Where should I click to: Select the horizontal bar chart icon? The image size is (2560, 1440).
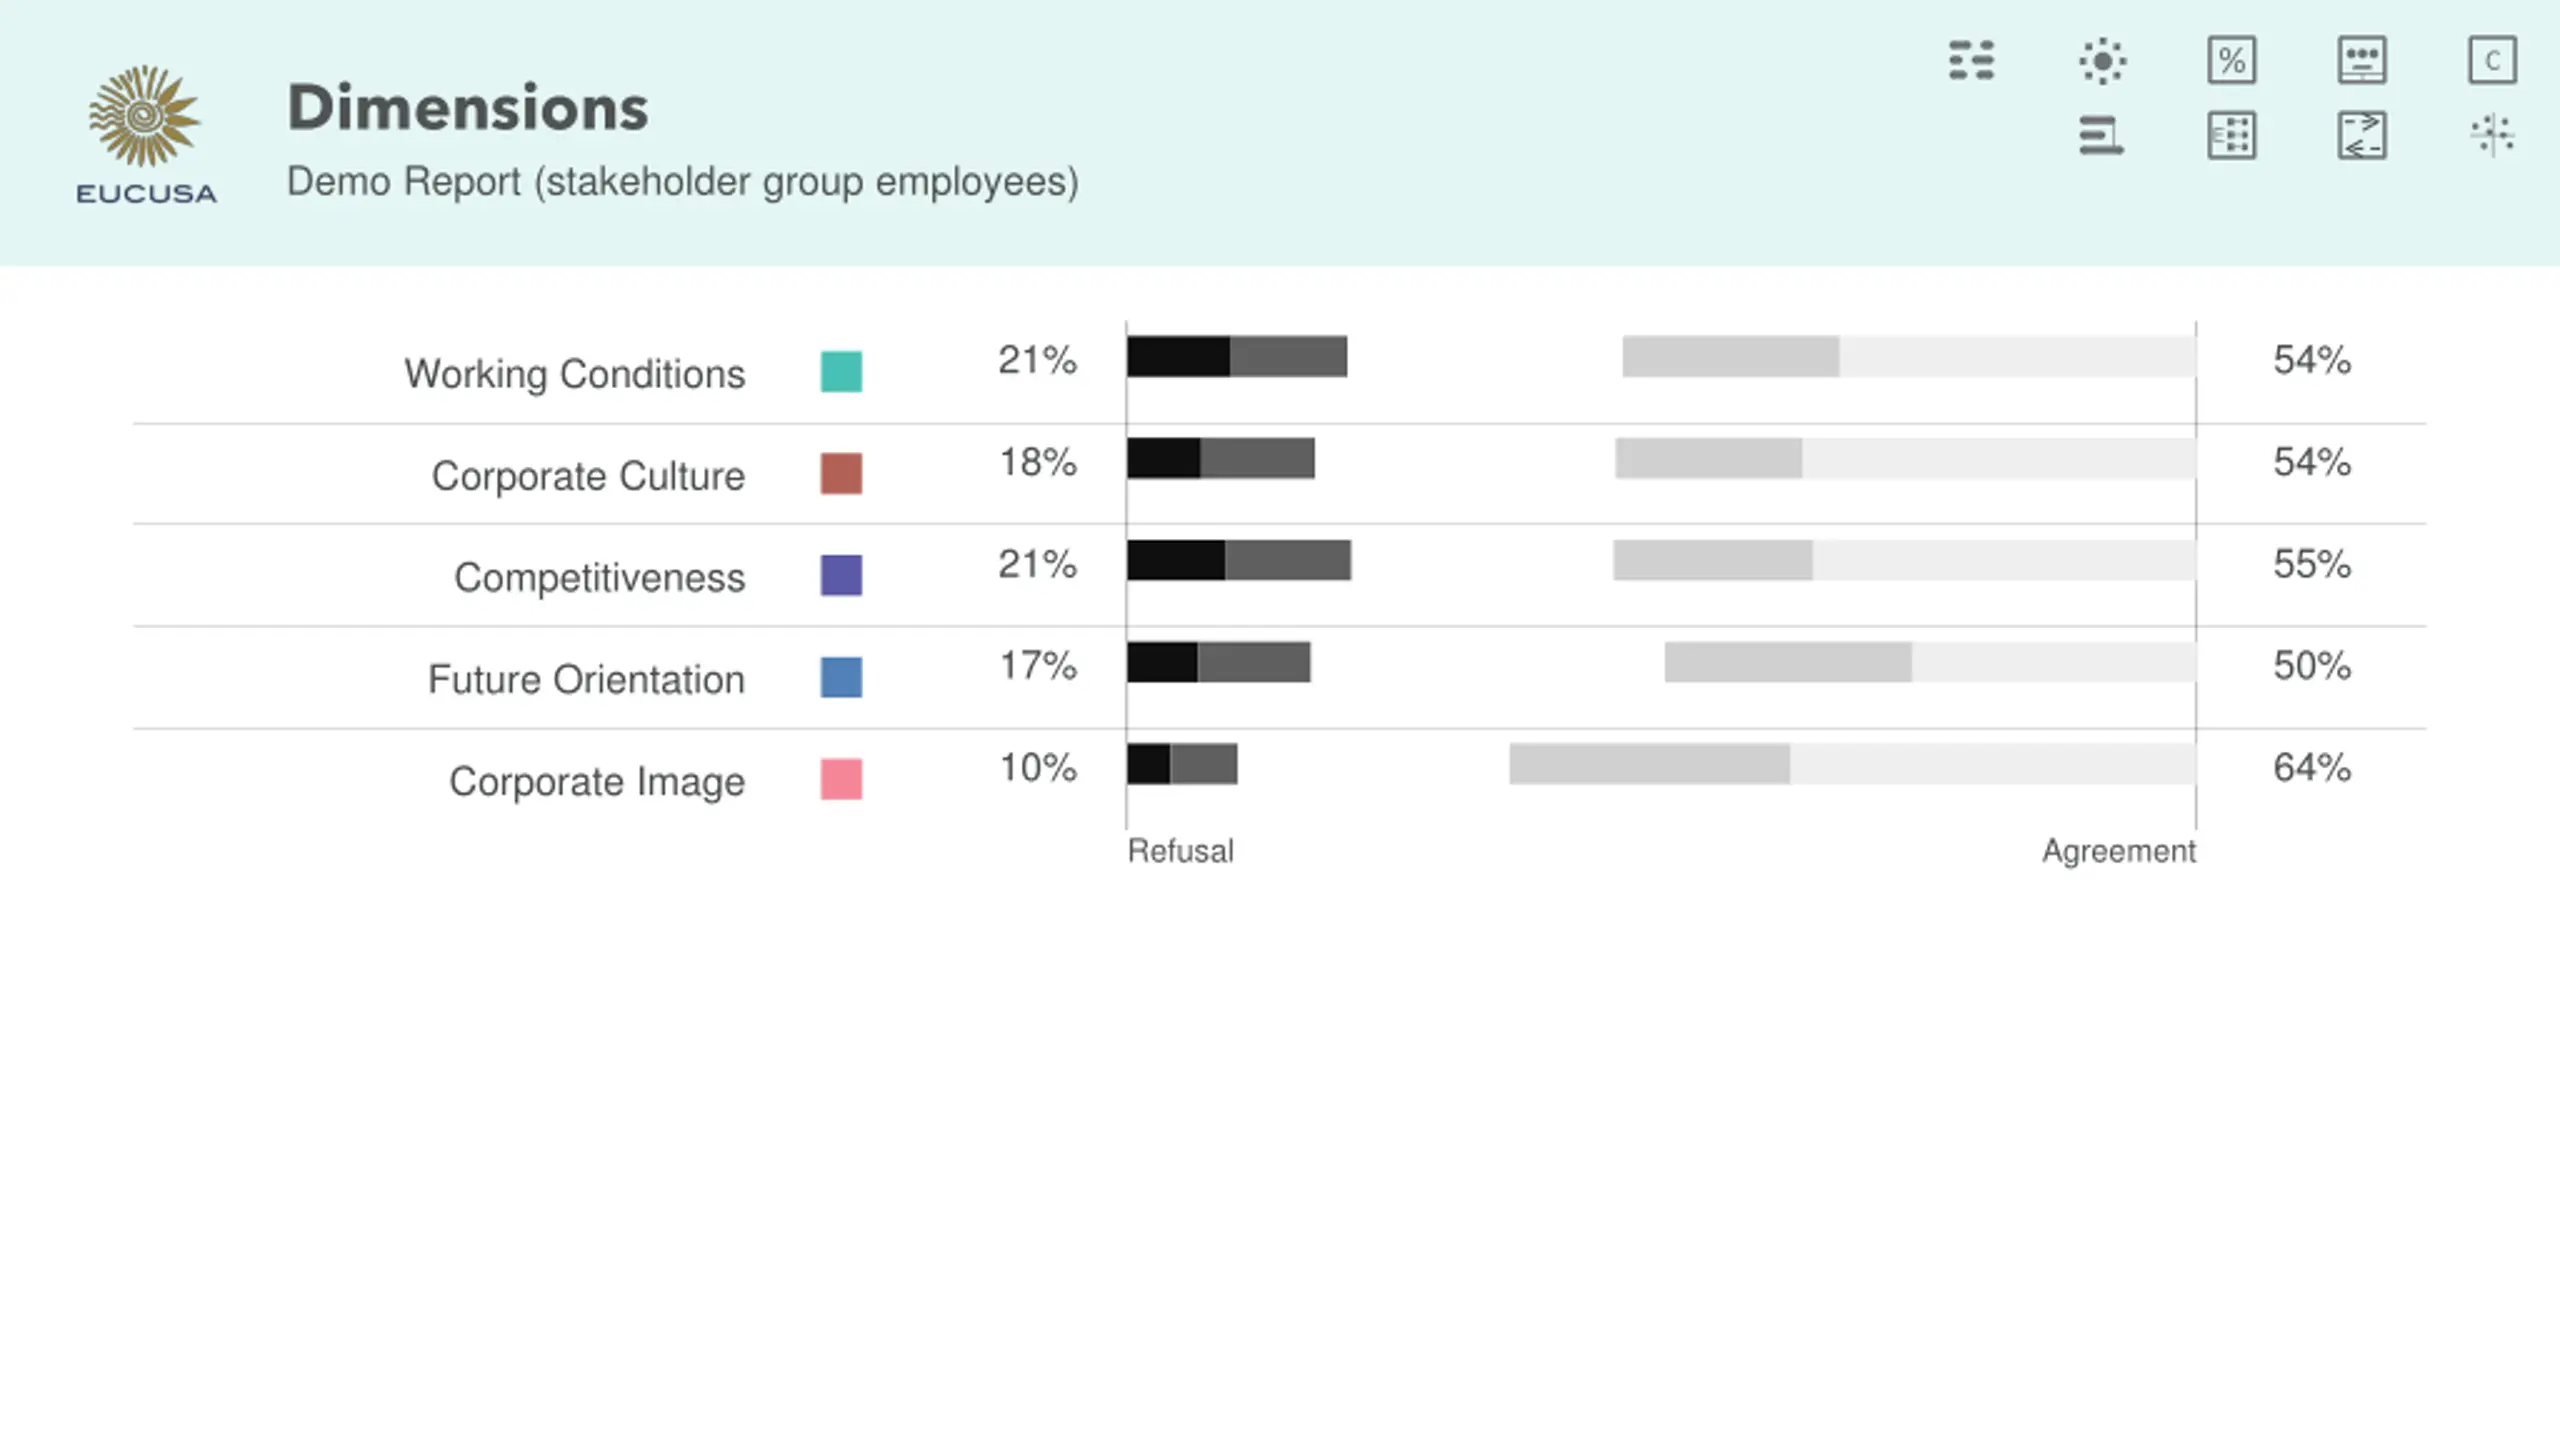[x=2102, y=135]
